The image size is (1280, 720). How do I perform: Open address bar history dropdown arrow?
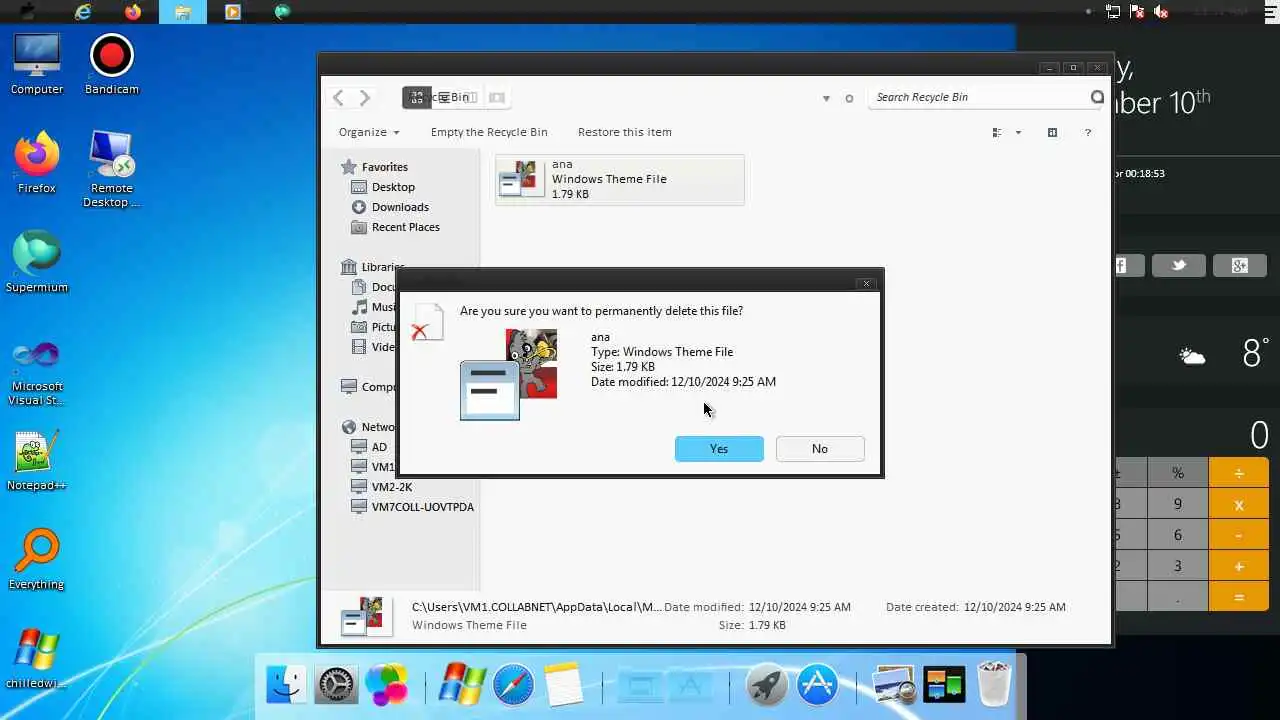(x=826, y=98)
